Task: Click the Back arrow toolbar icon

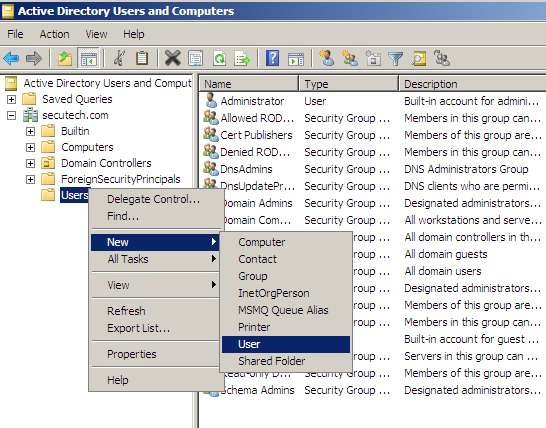Action: 11,58
